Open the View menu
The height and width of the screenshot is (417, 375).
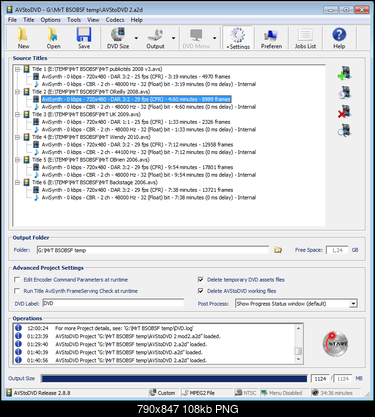click(x=93, y=20)
